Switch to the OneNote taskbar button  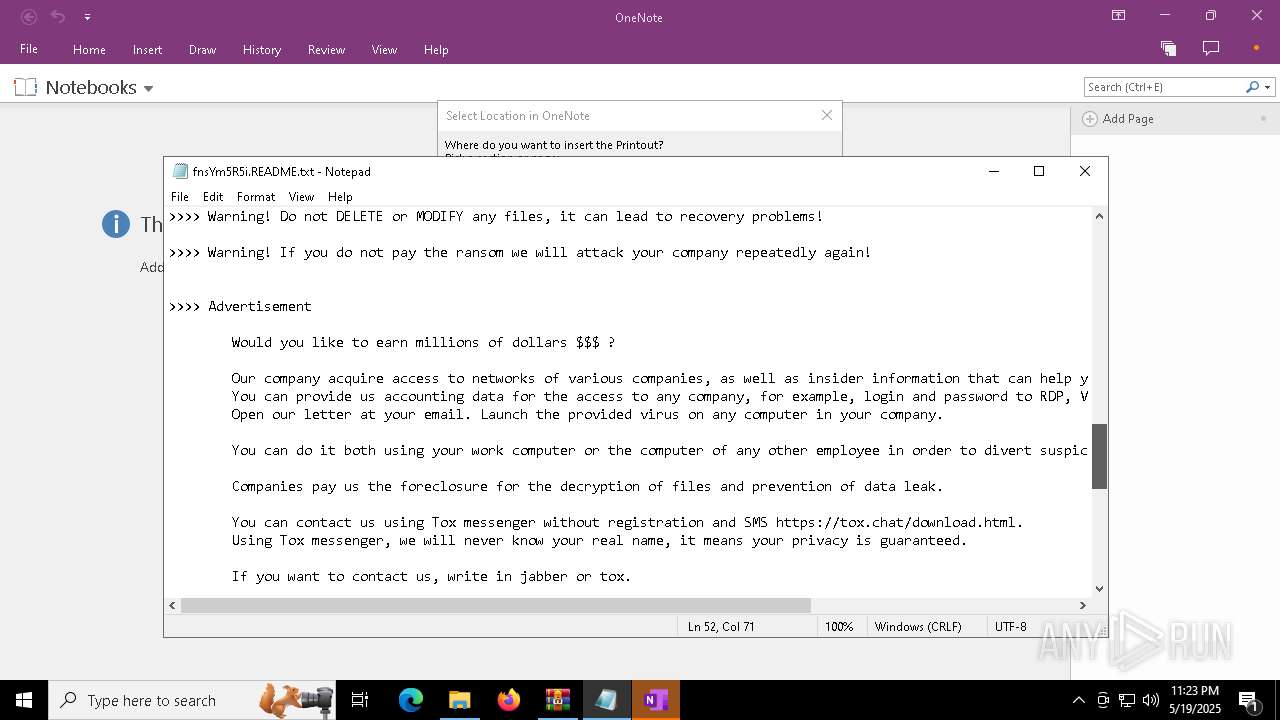tap(655, 700)
